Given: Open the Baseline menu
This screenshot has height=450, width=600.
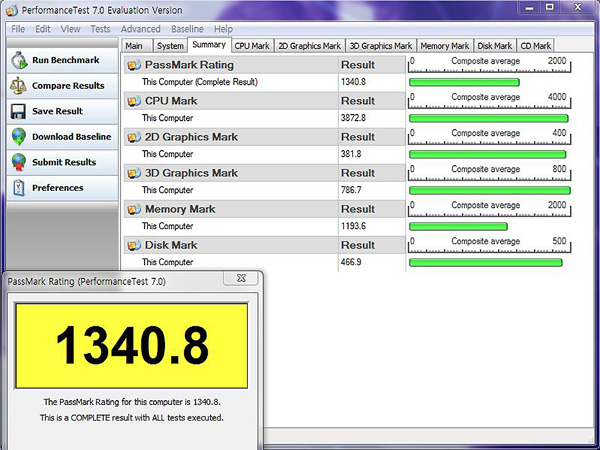Looking at the screenshot, I should pos(187,29).
